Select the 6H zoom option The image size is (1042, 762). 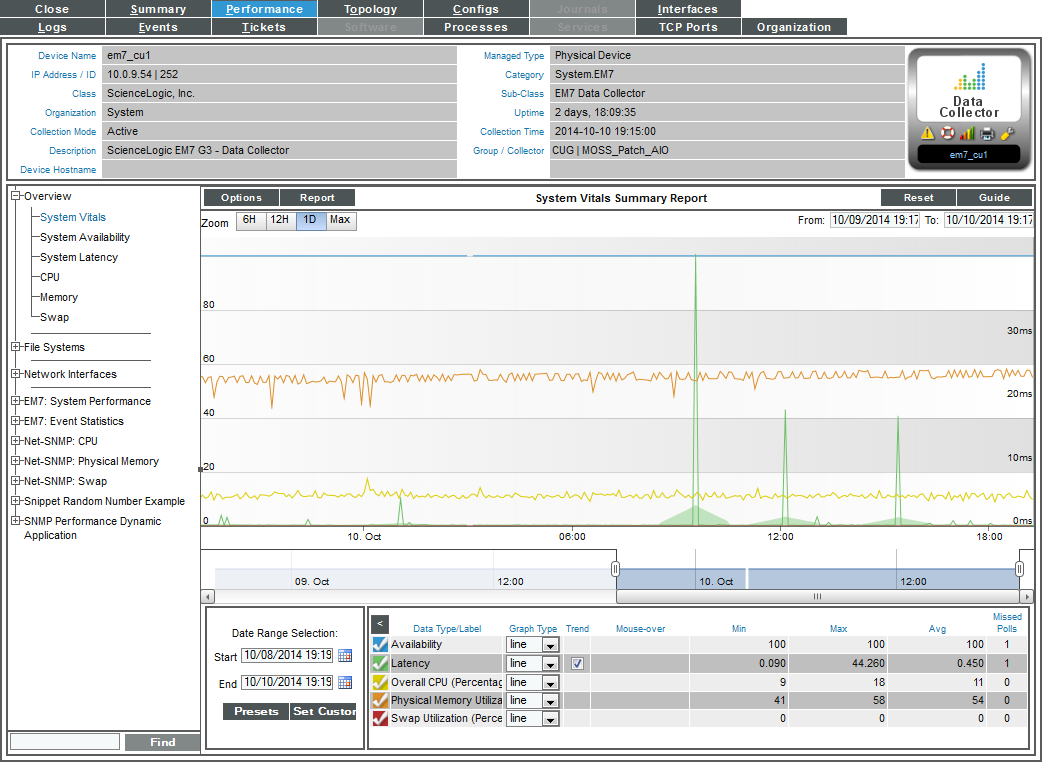click(x=251, y=221)
